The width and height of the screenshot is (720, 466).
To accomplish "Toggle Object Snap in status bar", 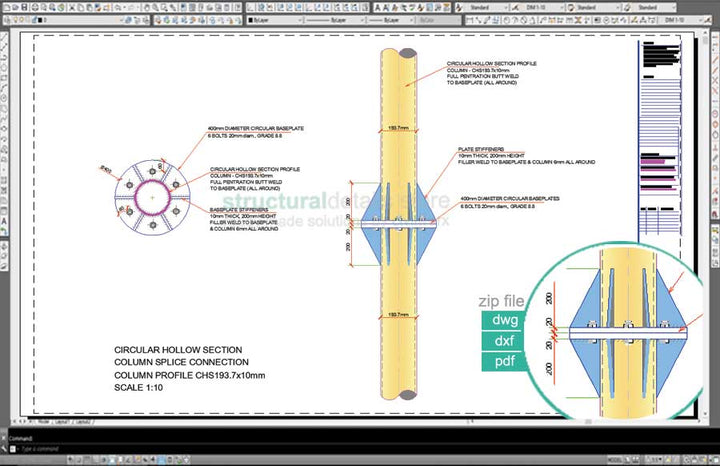I will (x=112, y=460).
